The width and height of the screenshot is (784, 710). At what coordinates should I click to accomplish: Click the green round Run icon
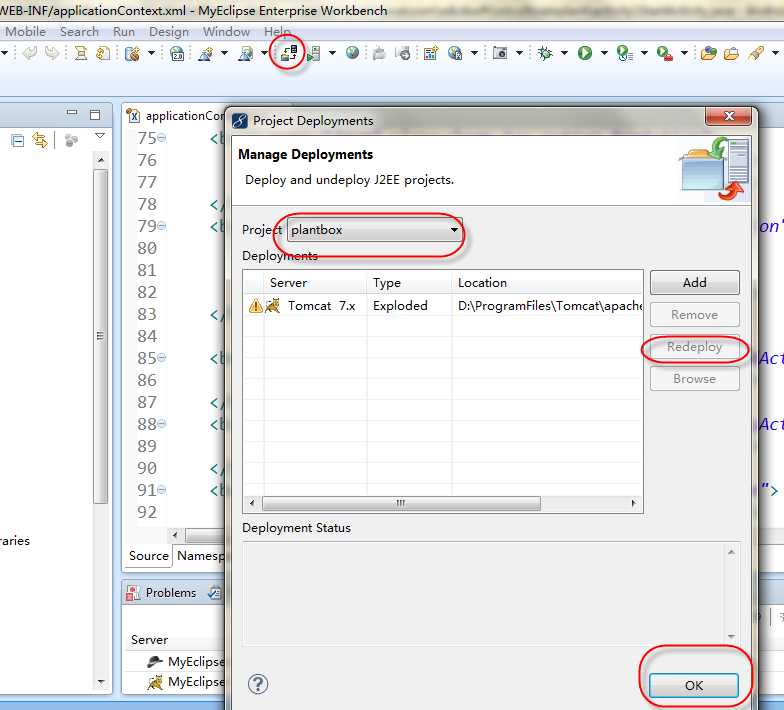pyautogui.click(x=584, y=52)
